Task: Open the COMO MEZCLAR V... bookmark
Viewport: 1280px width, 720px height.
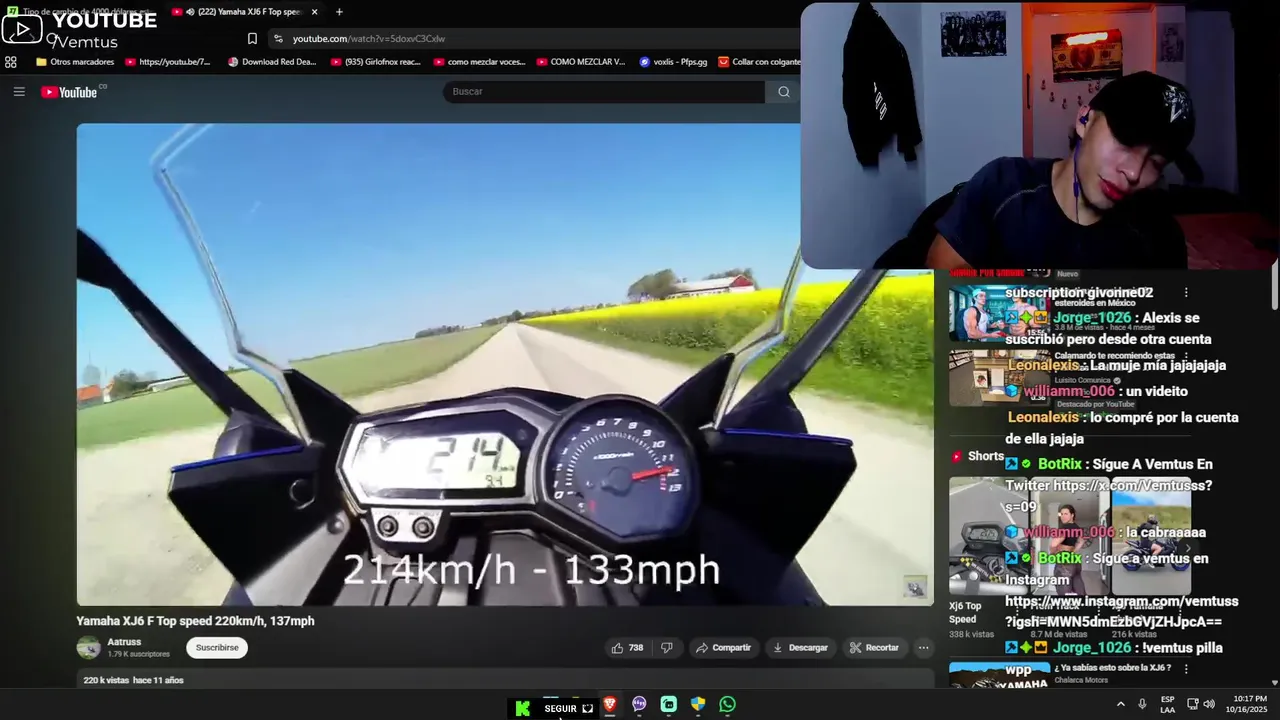Action: [x=581, y=62]
